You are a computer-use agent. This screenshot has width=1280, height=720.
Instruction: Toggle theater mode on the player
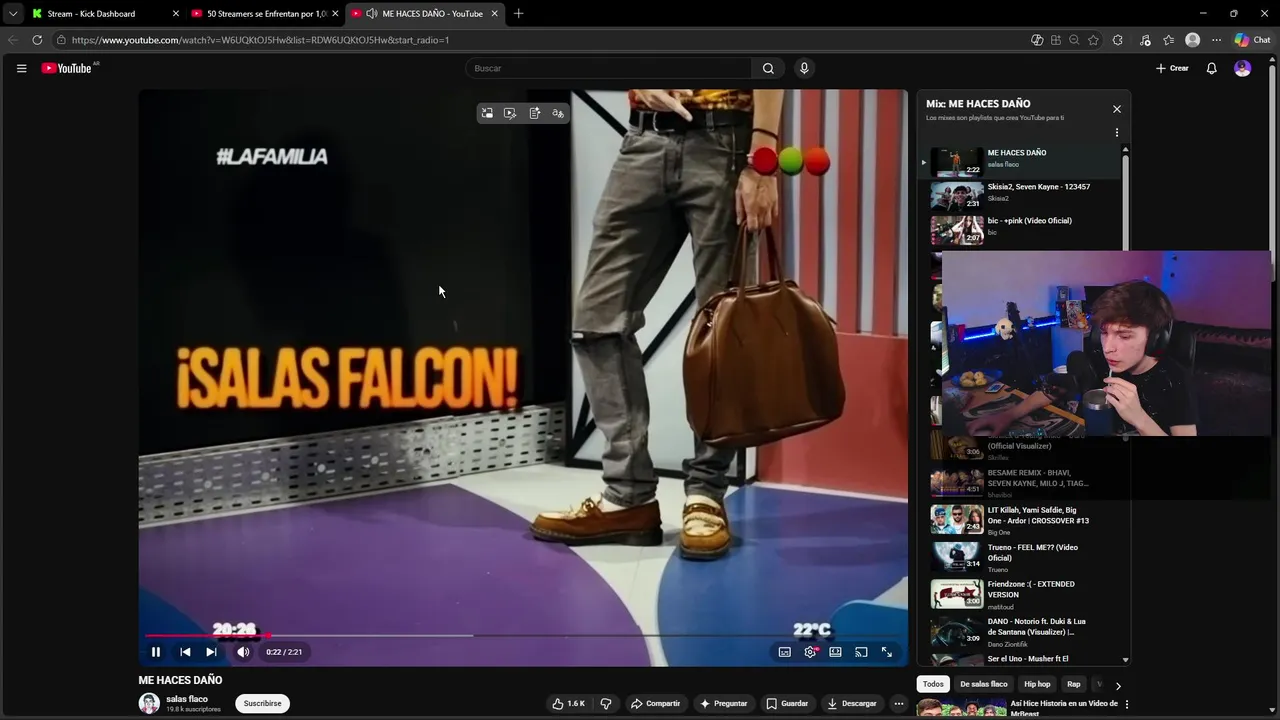point(835,652)
